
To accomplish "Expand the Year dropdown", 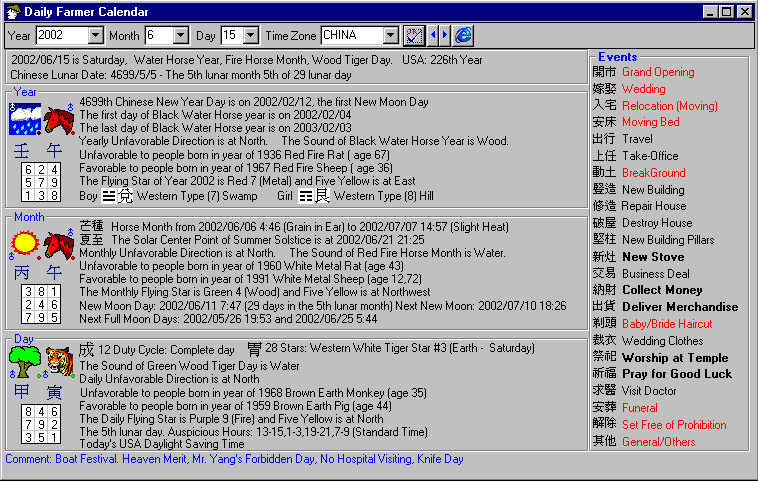I will (96, 35).
